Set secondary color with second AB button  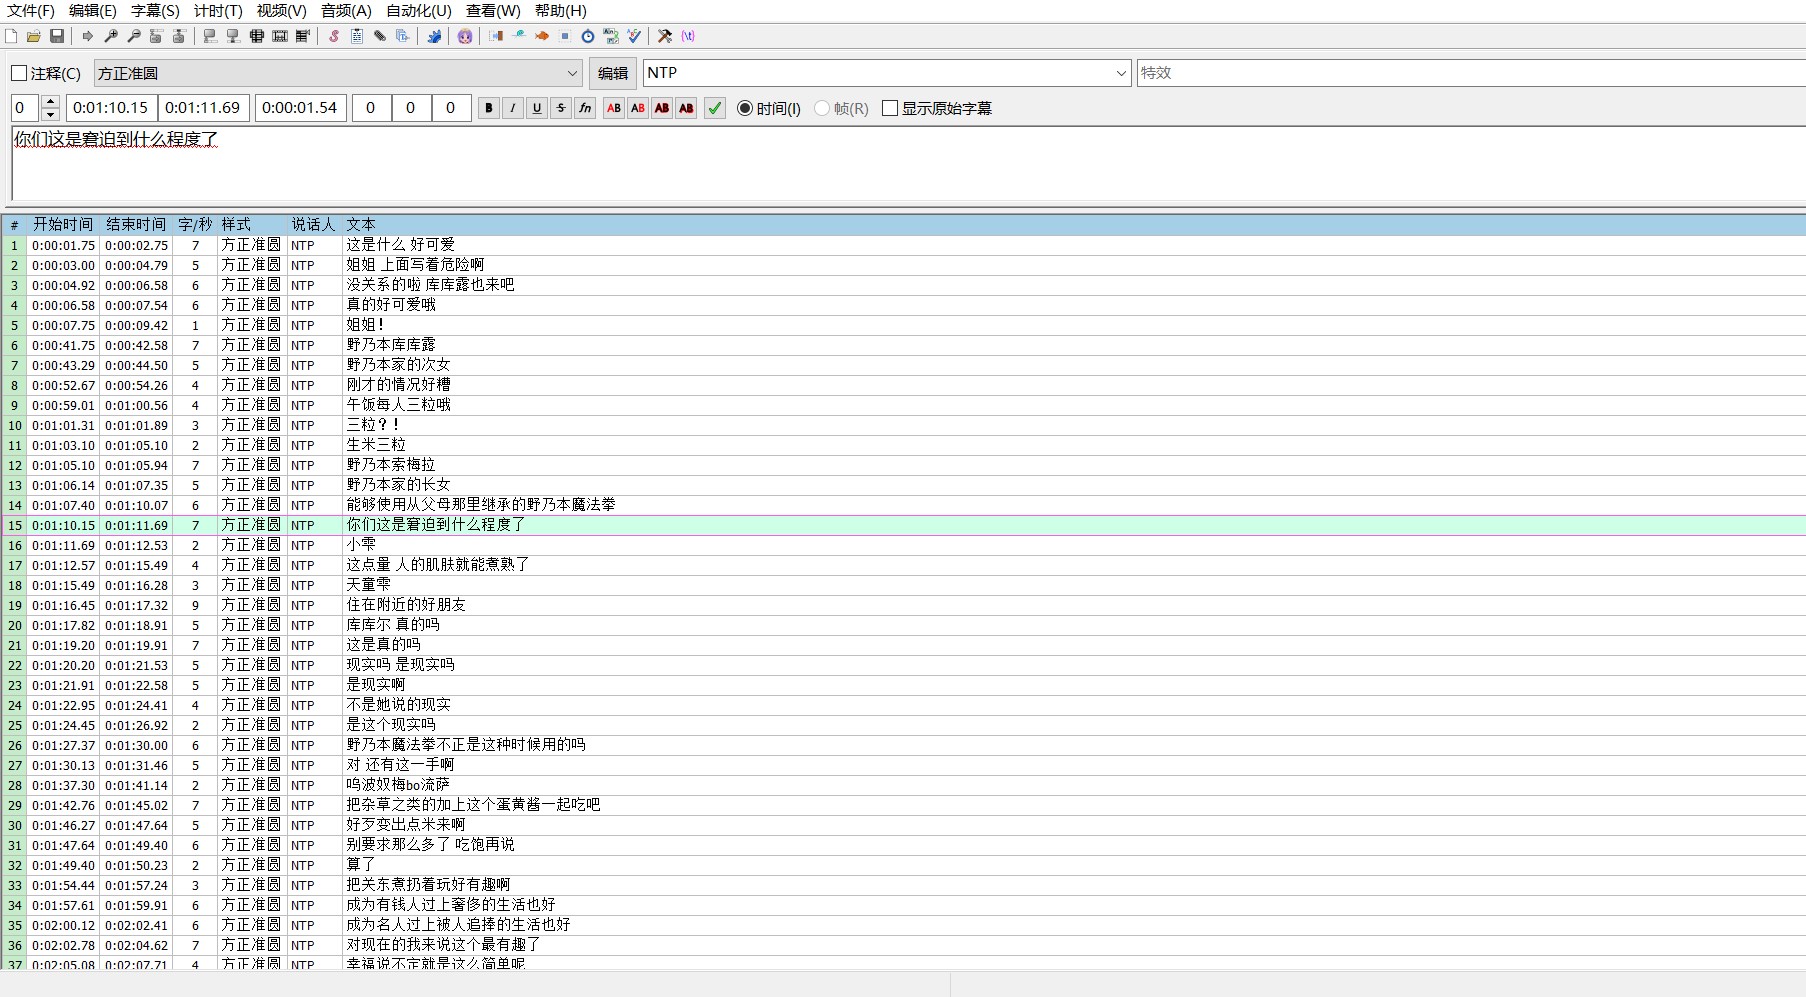pyautogui.click(x=638, y=108)
